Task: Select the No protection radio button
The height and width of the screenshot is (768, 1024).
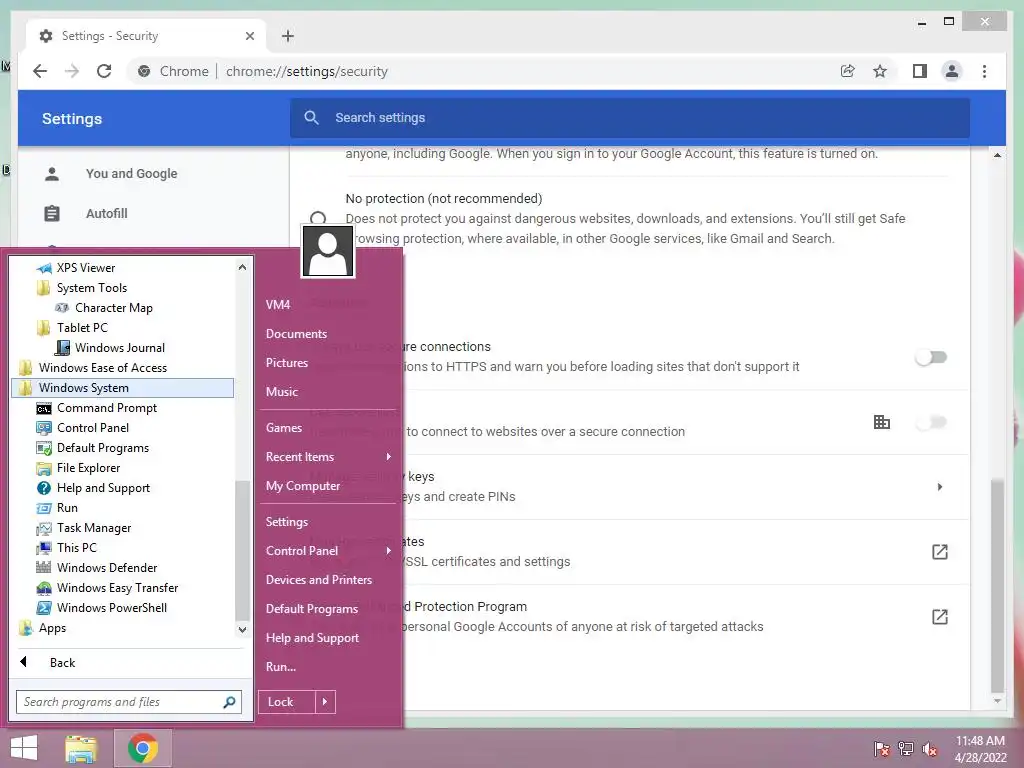Action: (x=317, y=219)
